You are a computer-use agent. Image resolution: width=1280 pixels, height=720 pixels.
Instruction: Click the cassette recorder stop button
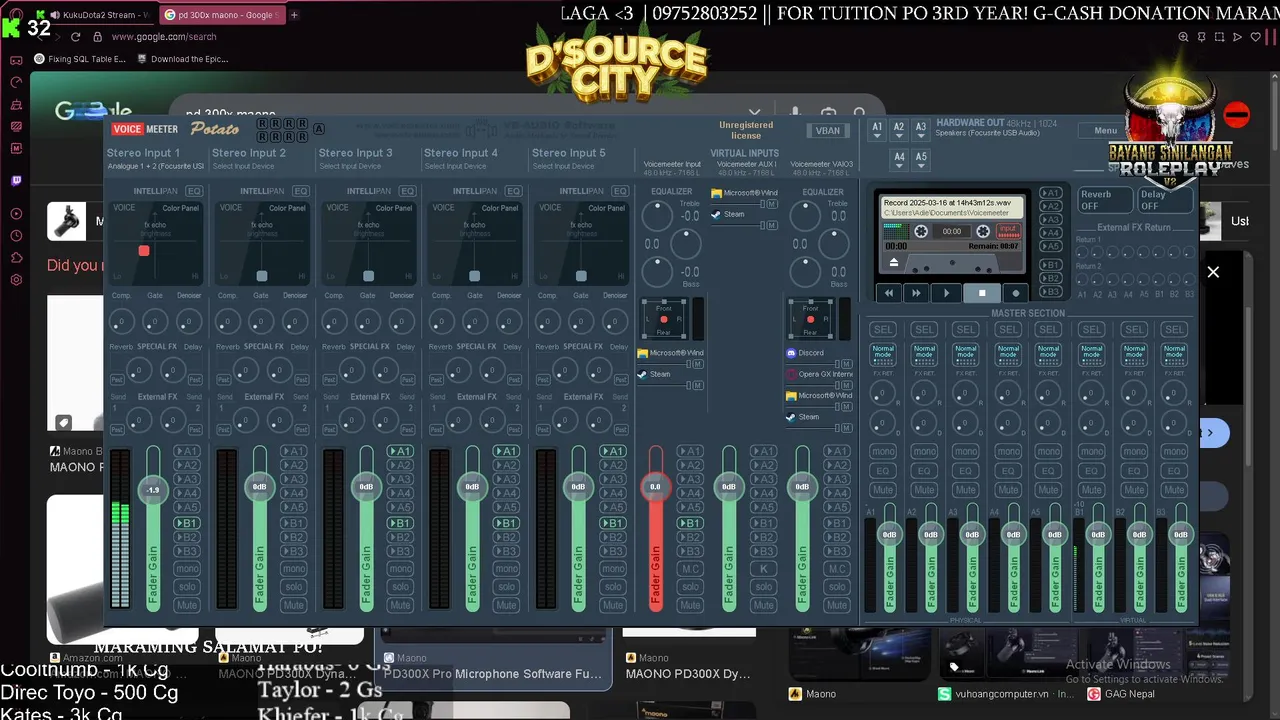[x=982, y=293]
